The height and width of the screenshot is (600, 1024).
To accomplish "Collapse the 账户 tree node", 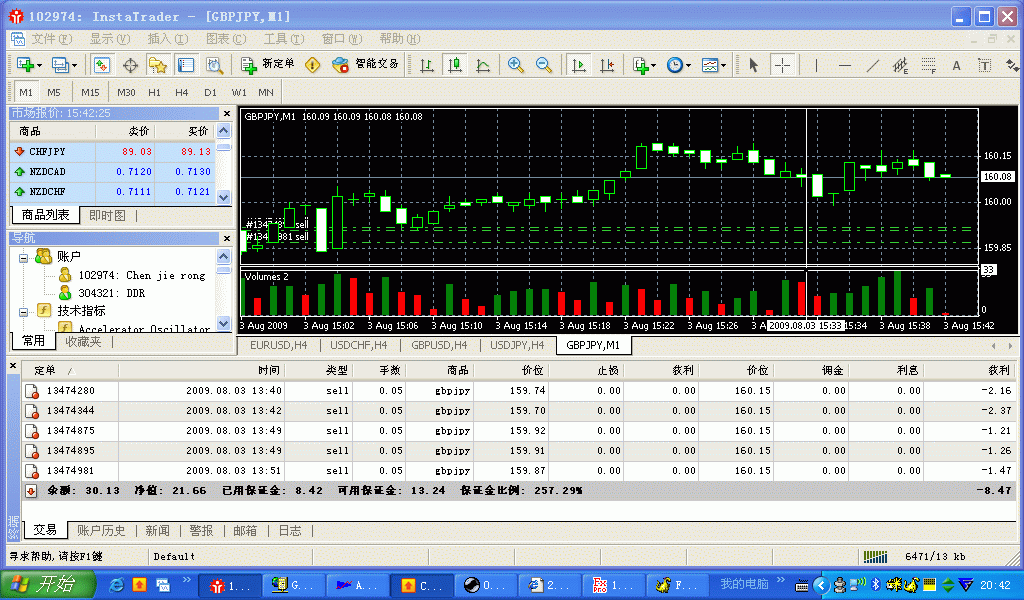I will tap(23, 257).
